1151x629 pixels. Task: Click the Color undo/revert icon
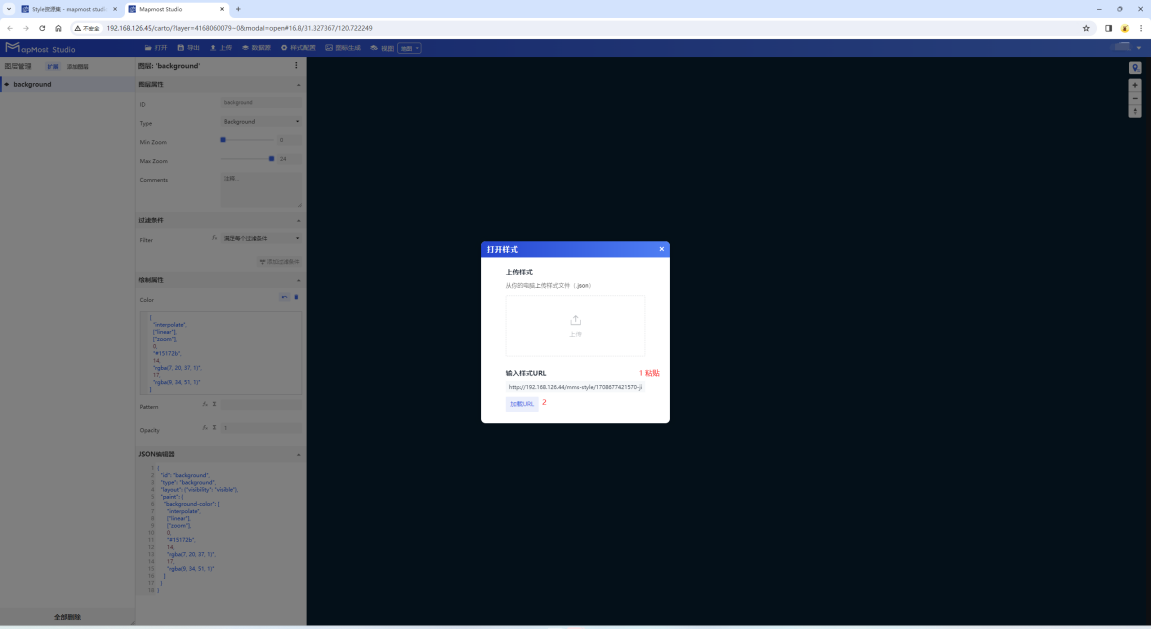pos(284,297)
